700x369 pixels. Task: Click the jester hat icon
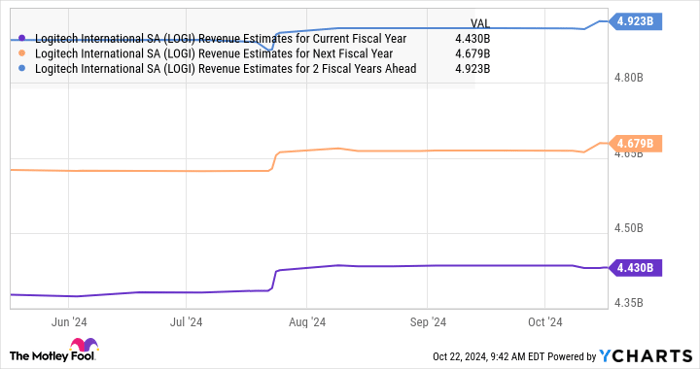(x=83, y=345)
